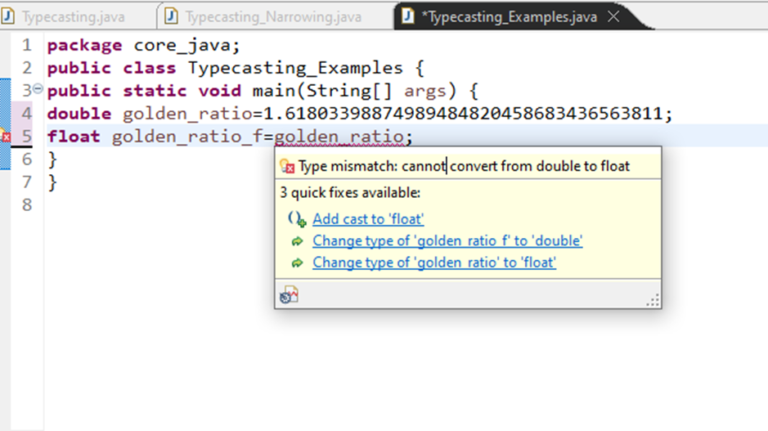Click 'args' parameter on line 3
The height and width of the screenshot is (431, 768).
click(425, 91)
